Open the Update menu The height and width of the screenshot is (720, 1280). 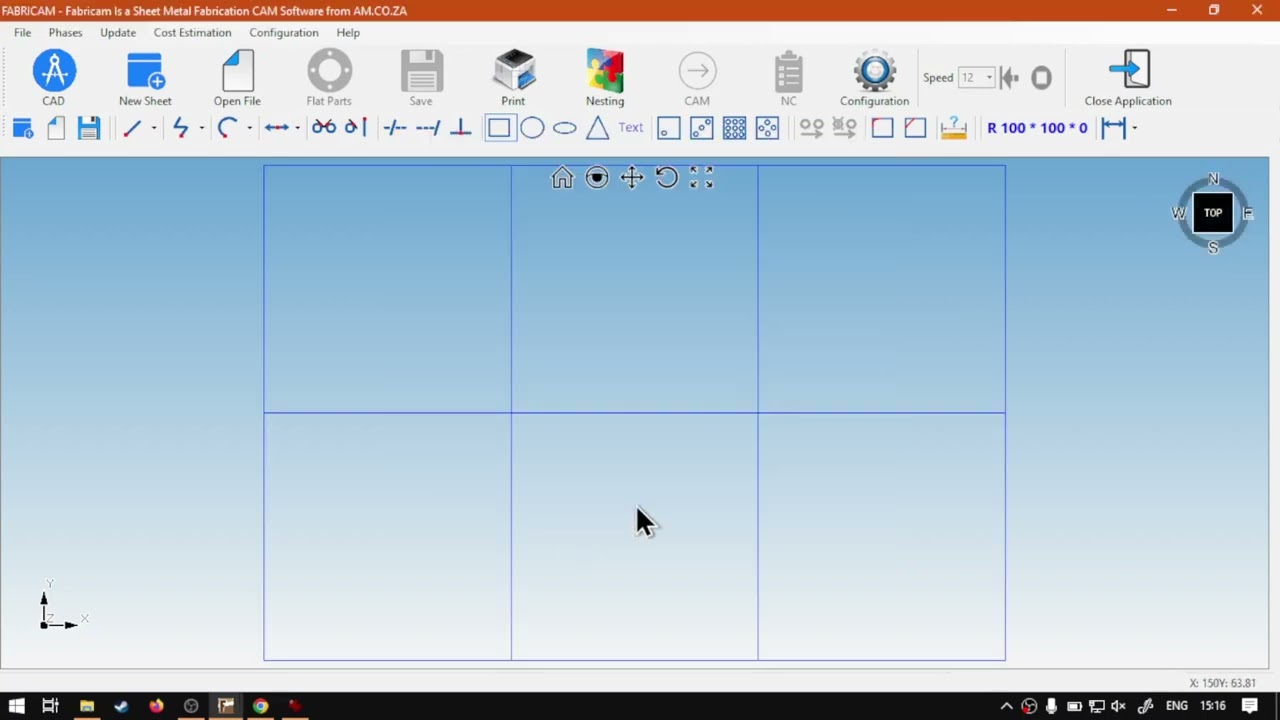point(118,32)
